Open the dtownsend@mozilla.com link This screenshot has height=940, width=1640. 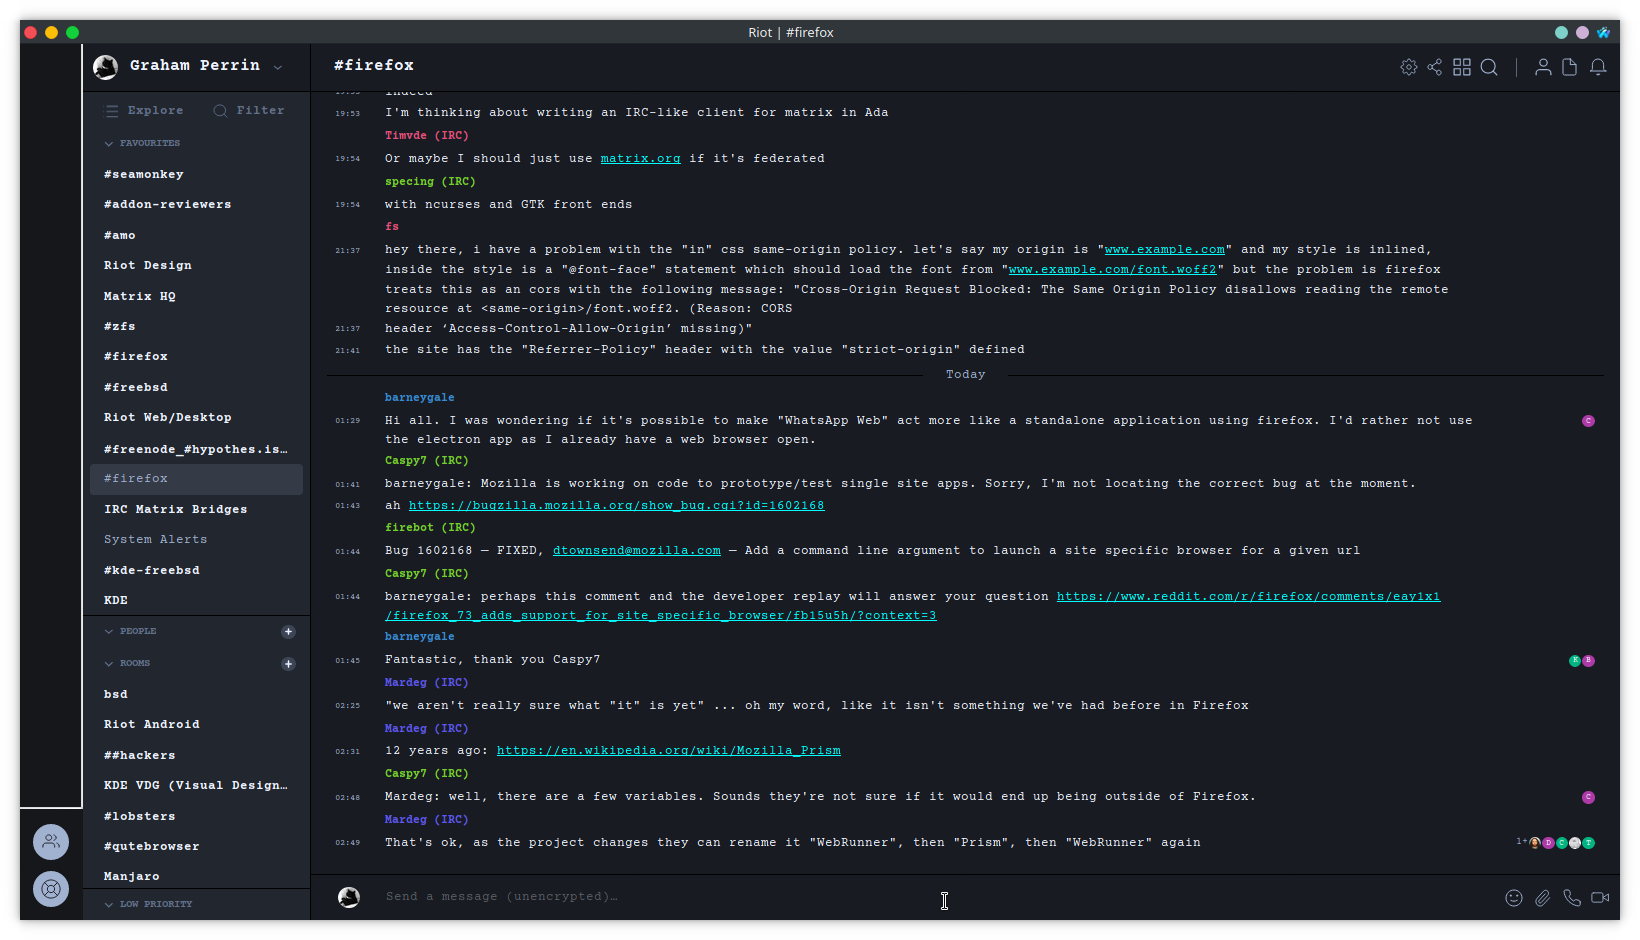(x=636, y=551)
